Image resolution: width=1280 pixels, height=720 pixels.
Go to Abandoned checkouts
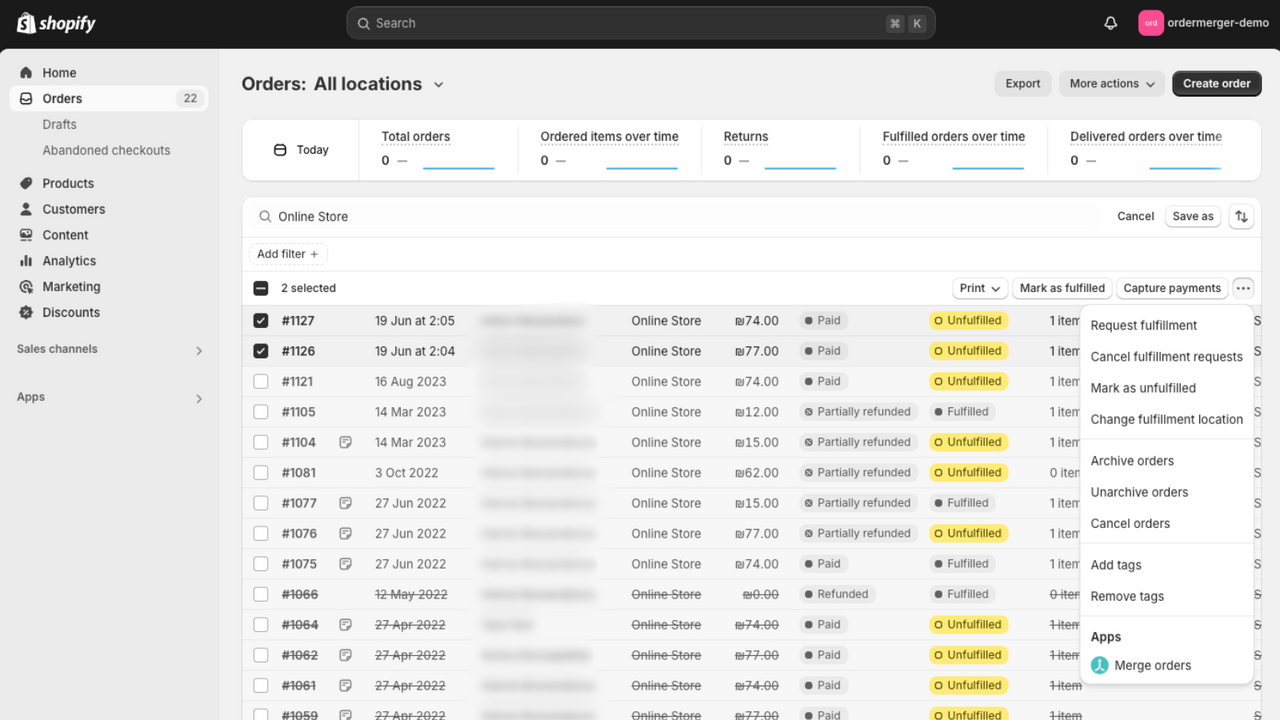[x=106, y=151]
